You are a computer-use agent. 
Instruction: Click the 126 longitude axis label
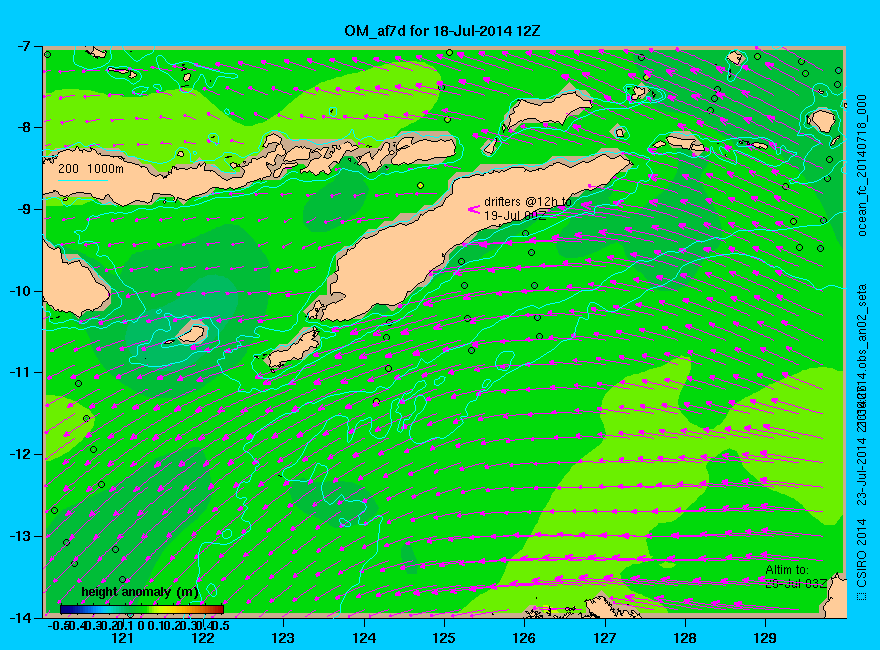524,638
